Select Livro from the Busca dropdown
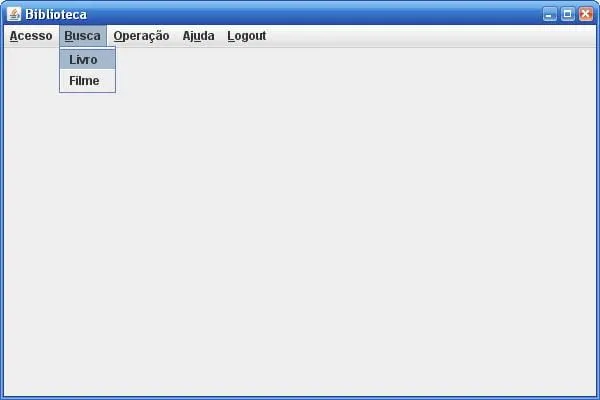Screen dimensions: 600x400 pos(87,59)
